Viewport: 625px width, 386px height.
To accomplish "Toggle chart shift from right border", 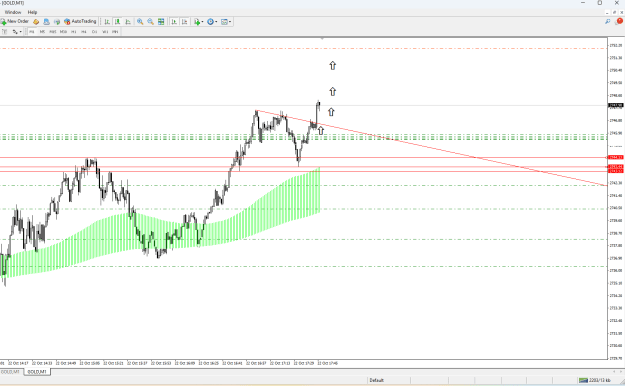I will pyautogui.click(x=185, y=22).
